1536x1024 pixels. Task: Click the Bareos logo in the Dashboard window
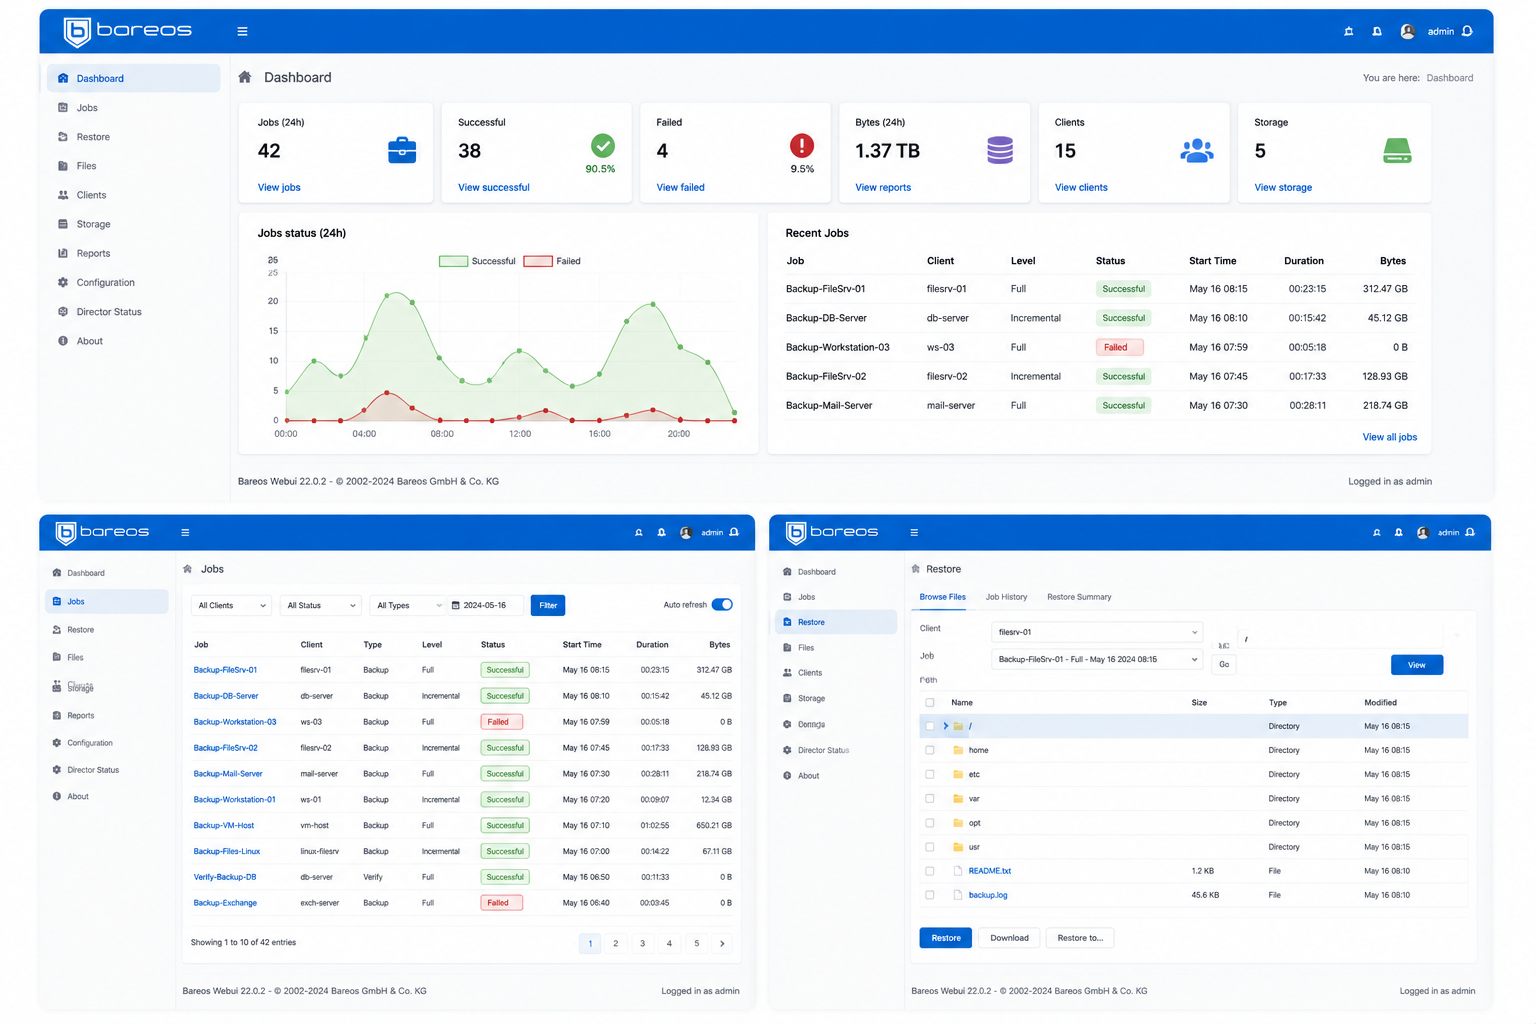pyautogui.click(x=127, y=31)
